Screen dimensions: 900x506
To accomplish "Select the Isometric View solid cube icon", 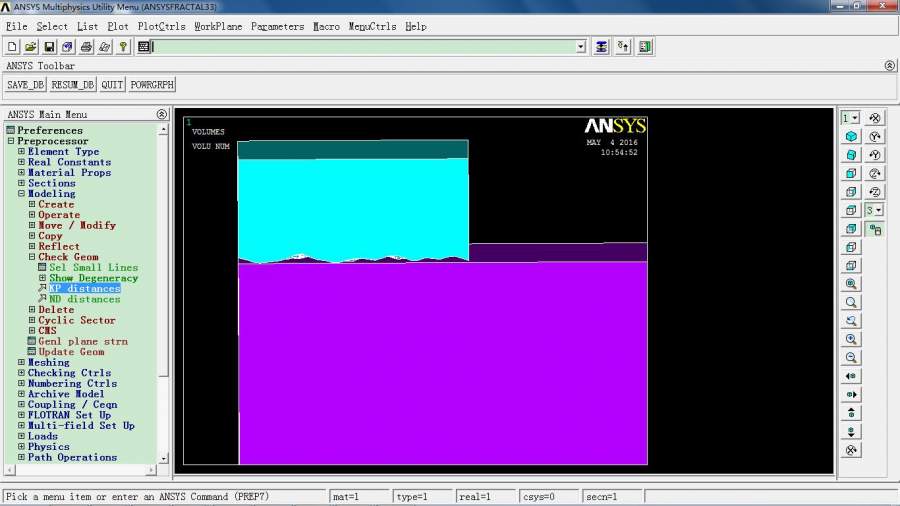I will 851,137.
